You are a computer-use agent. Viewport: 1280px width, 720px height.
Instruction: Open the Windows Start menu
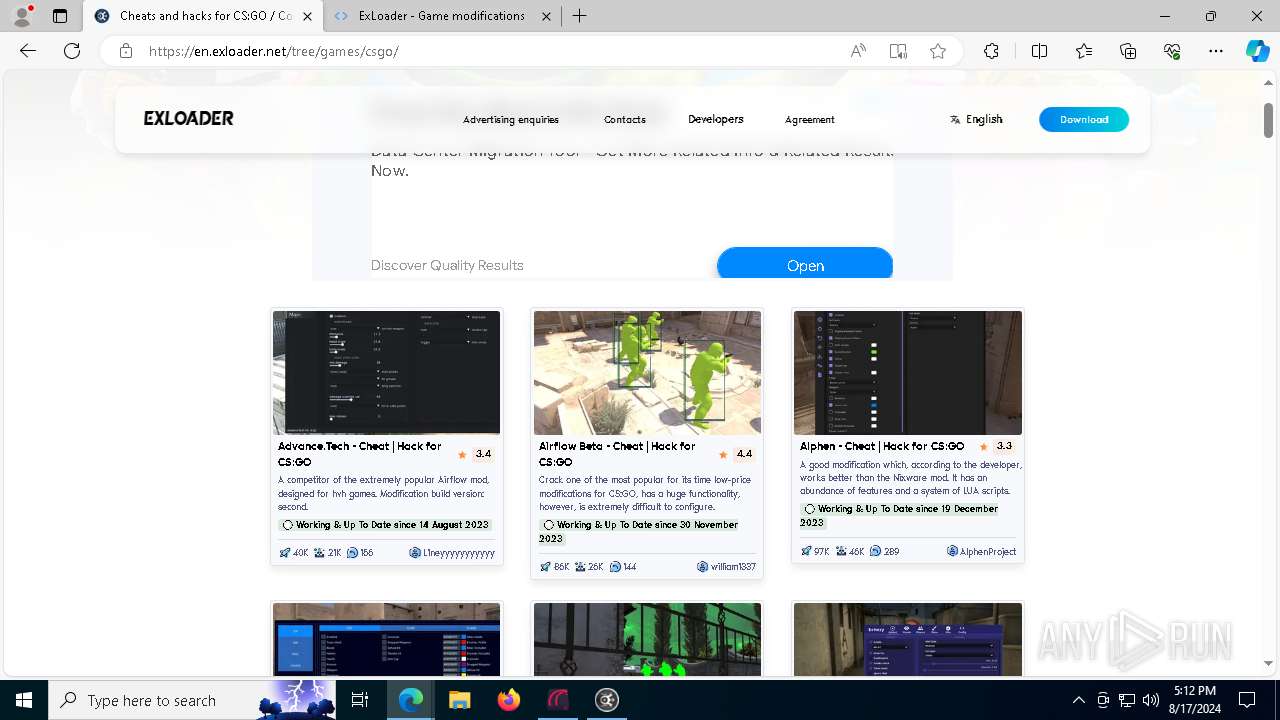click(x=24, y=700)
